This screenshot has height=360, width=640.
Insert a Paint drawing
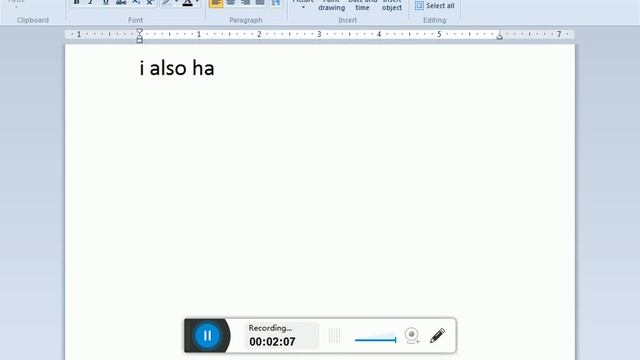point(331,5)
